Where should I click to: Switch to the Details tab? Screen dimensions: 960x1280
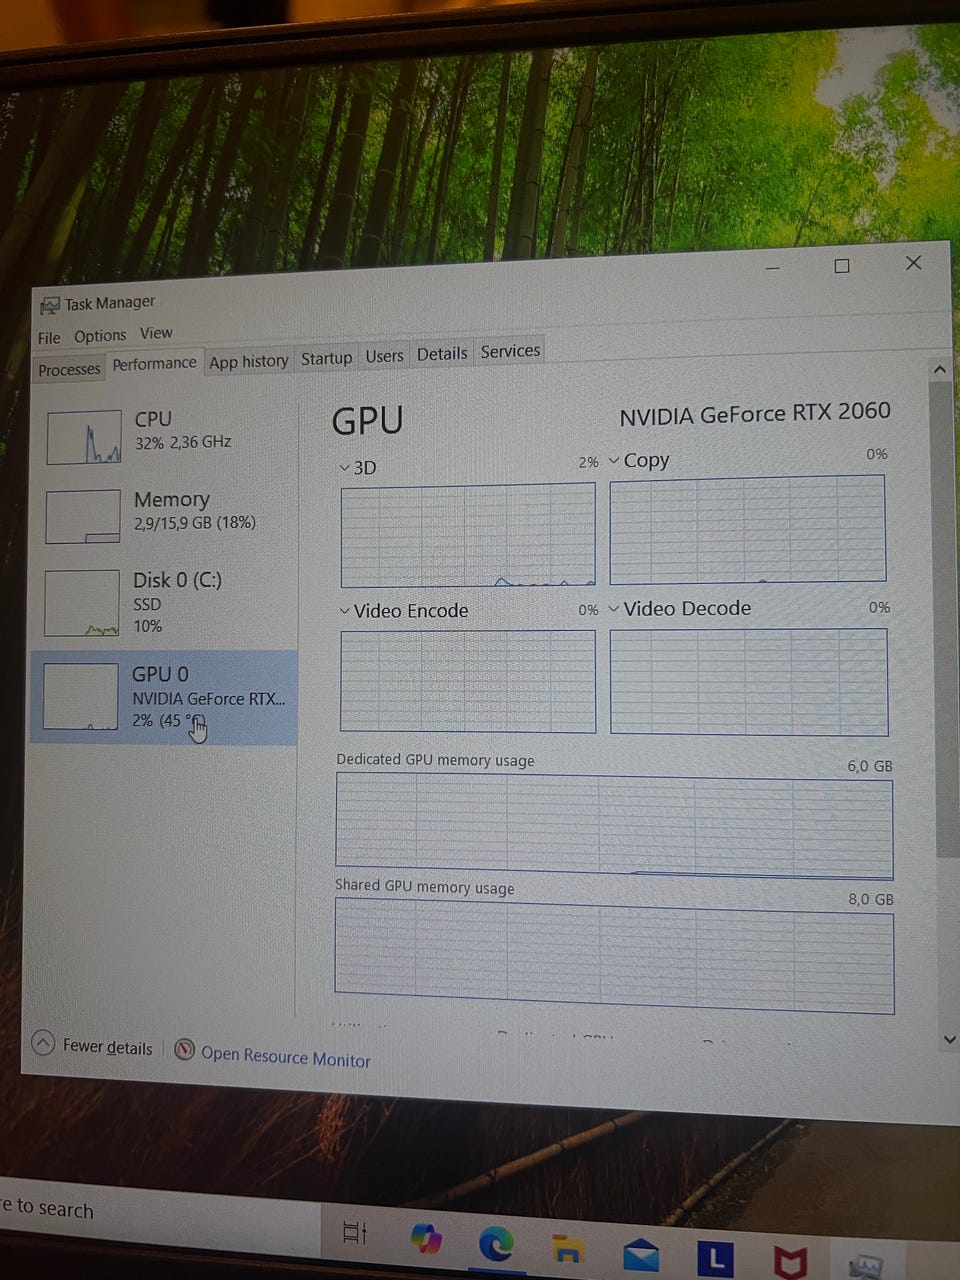[x=442, y=354]
